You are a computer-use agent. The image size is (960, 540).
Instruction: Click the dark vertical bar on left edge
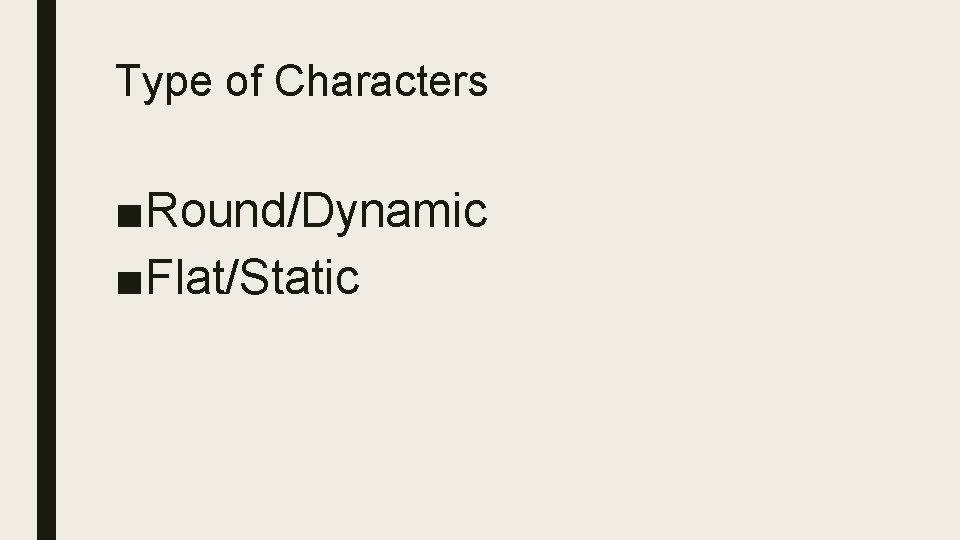(47, 270)
